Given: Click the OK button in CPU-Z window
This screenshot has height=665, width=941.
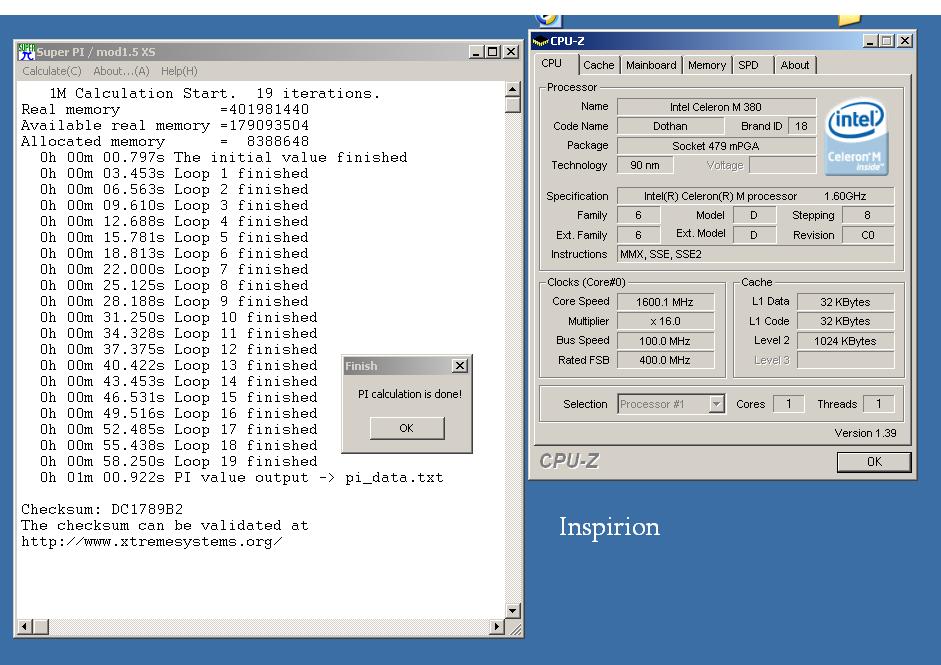Looking at the screenshot, I should (x=874, y=462).
